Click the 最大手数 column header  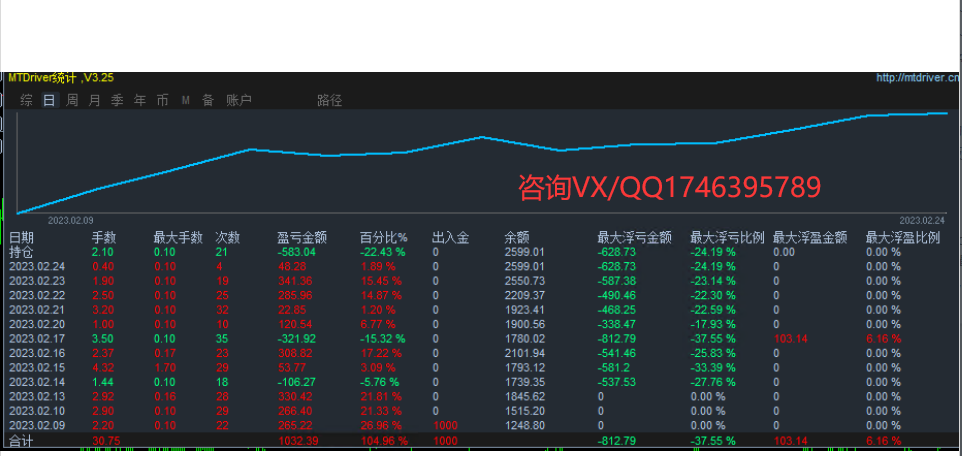178,238
